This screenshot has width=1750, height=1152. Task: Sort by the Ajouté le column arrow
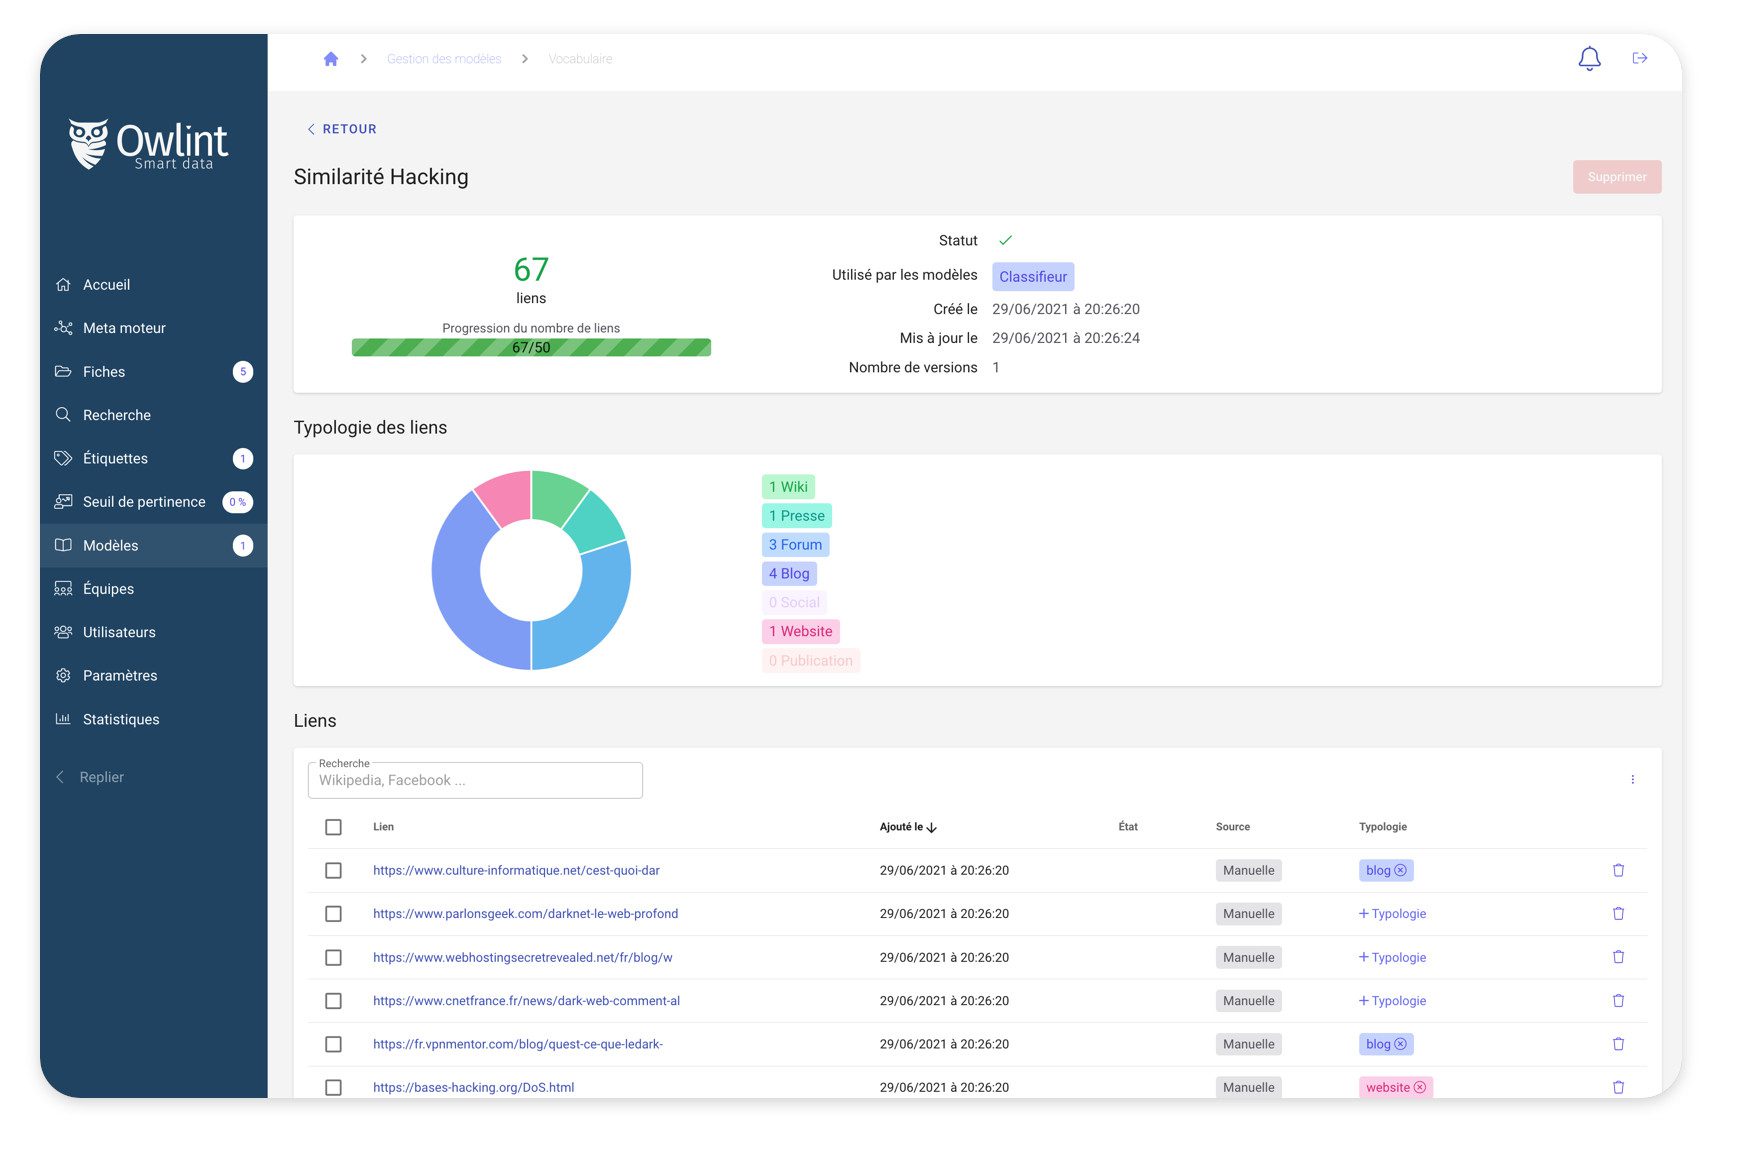(932, 828)
